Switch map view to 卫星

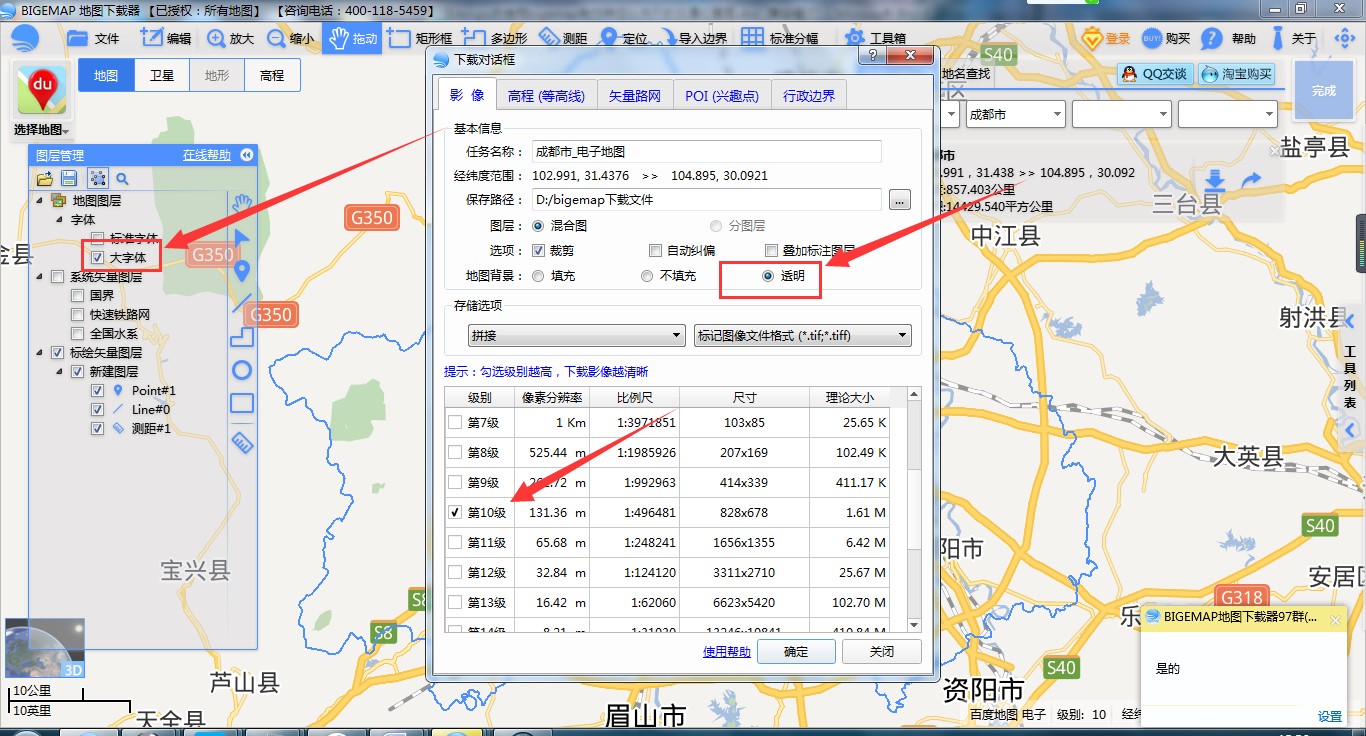point(162,75)
